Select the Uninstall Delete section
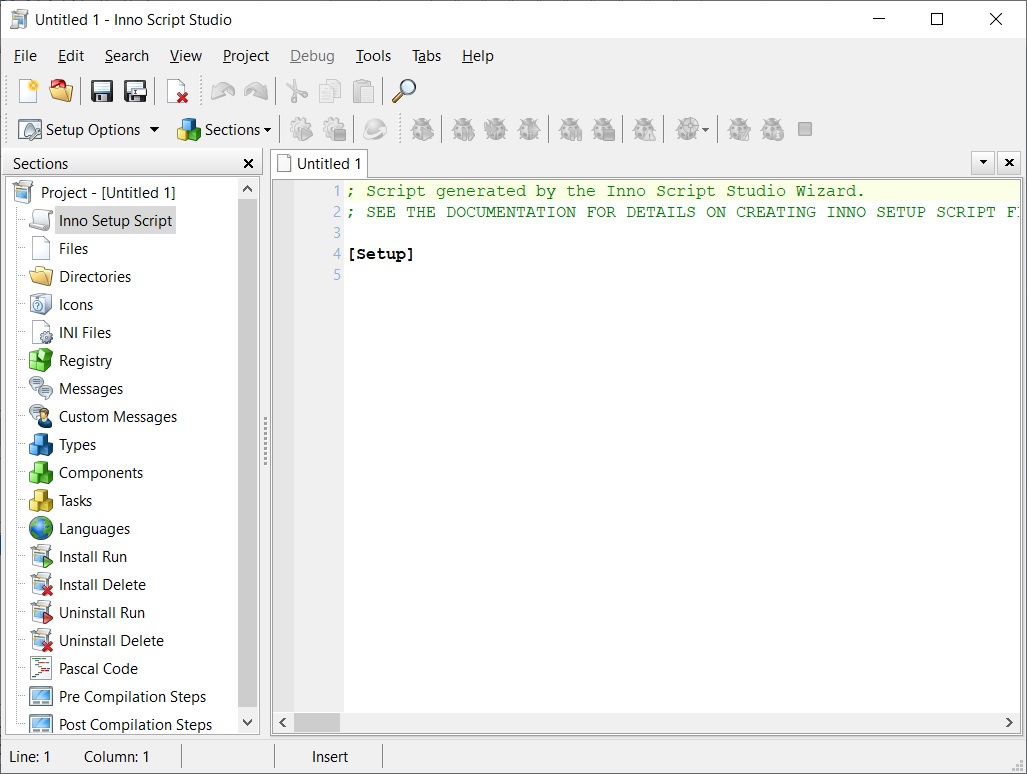The image size is (1027, 774). [x=111, y=640]
